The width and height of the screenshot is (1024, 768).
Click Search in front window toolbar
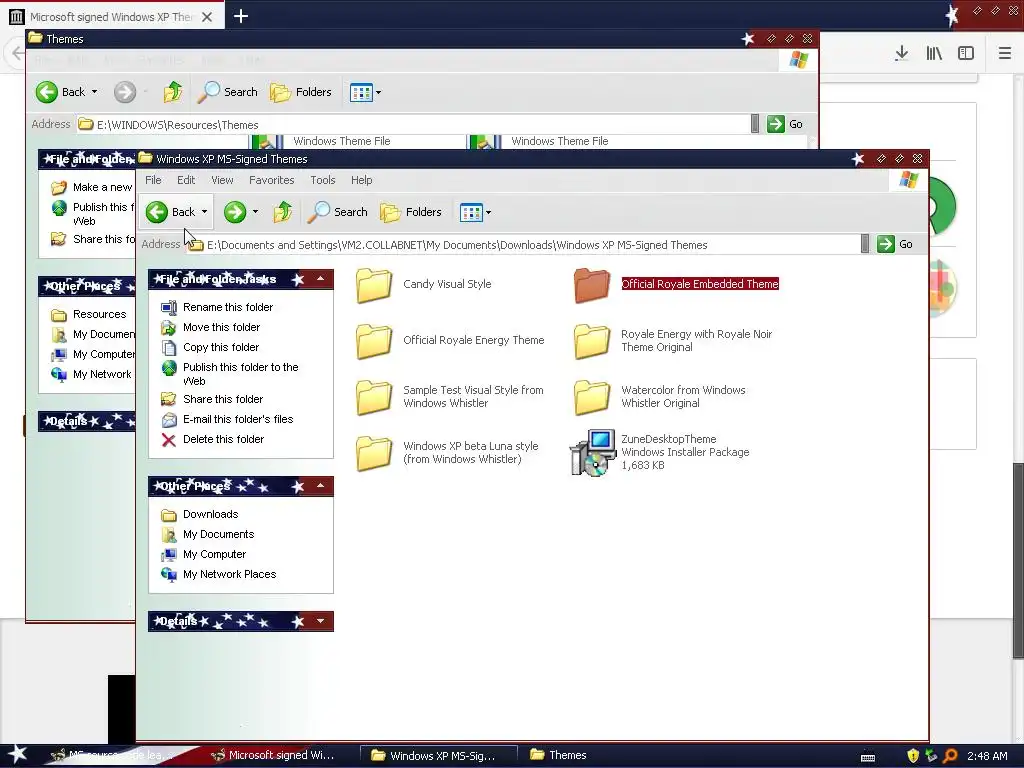click(x=338, y=212)
